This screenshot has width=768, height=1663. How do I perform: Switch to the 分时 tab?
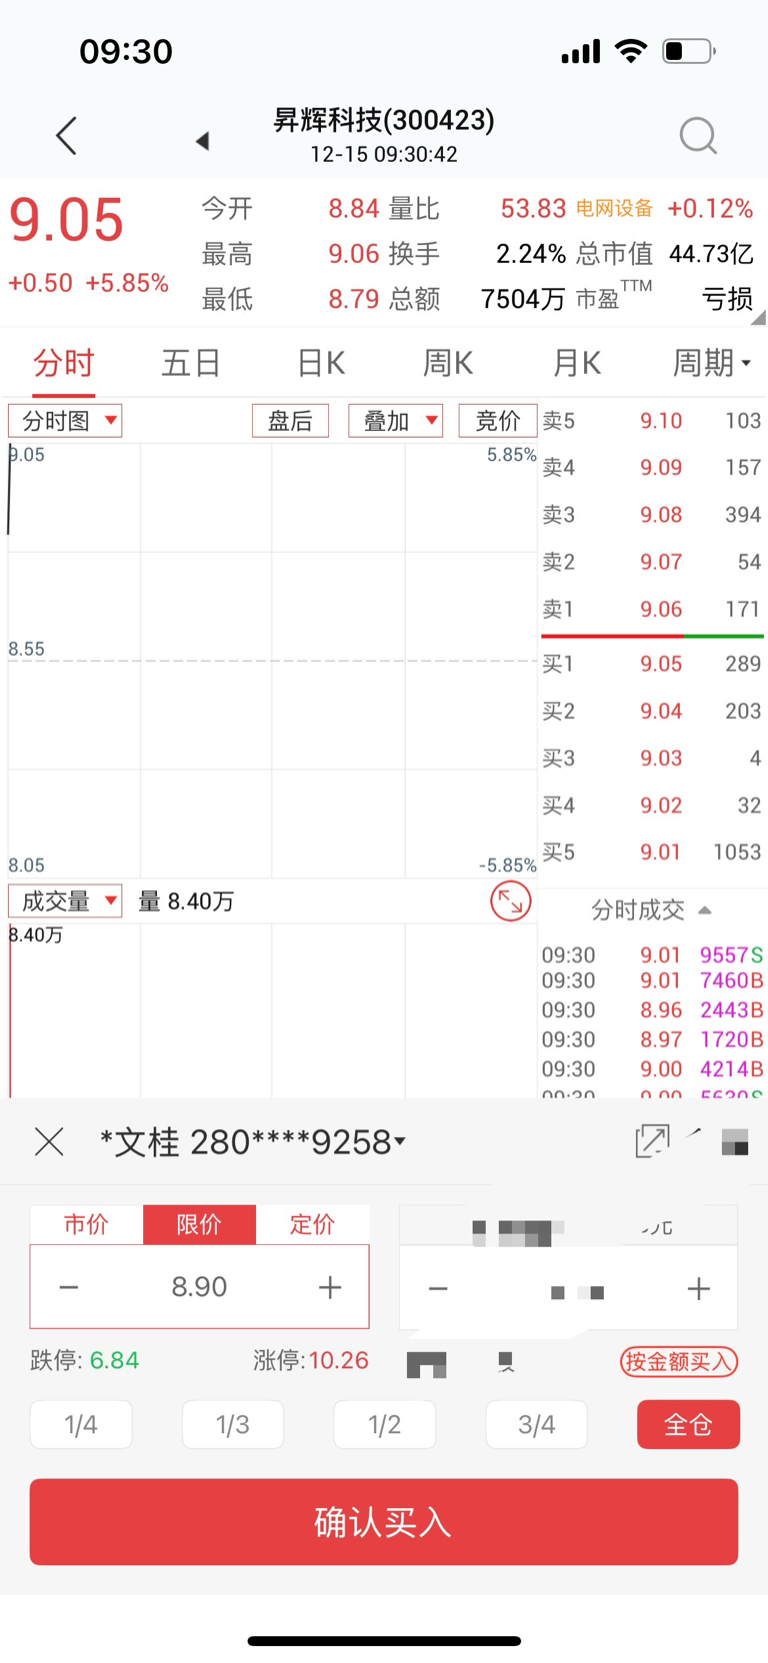pyautogui.click(x=64, y=363)
